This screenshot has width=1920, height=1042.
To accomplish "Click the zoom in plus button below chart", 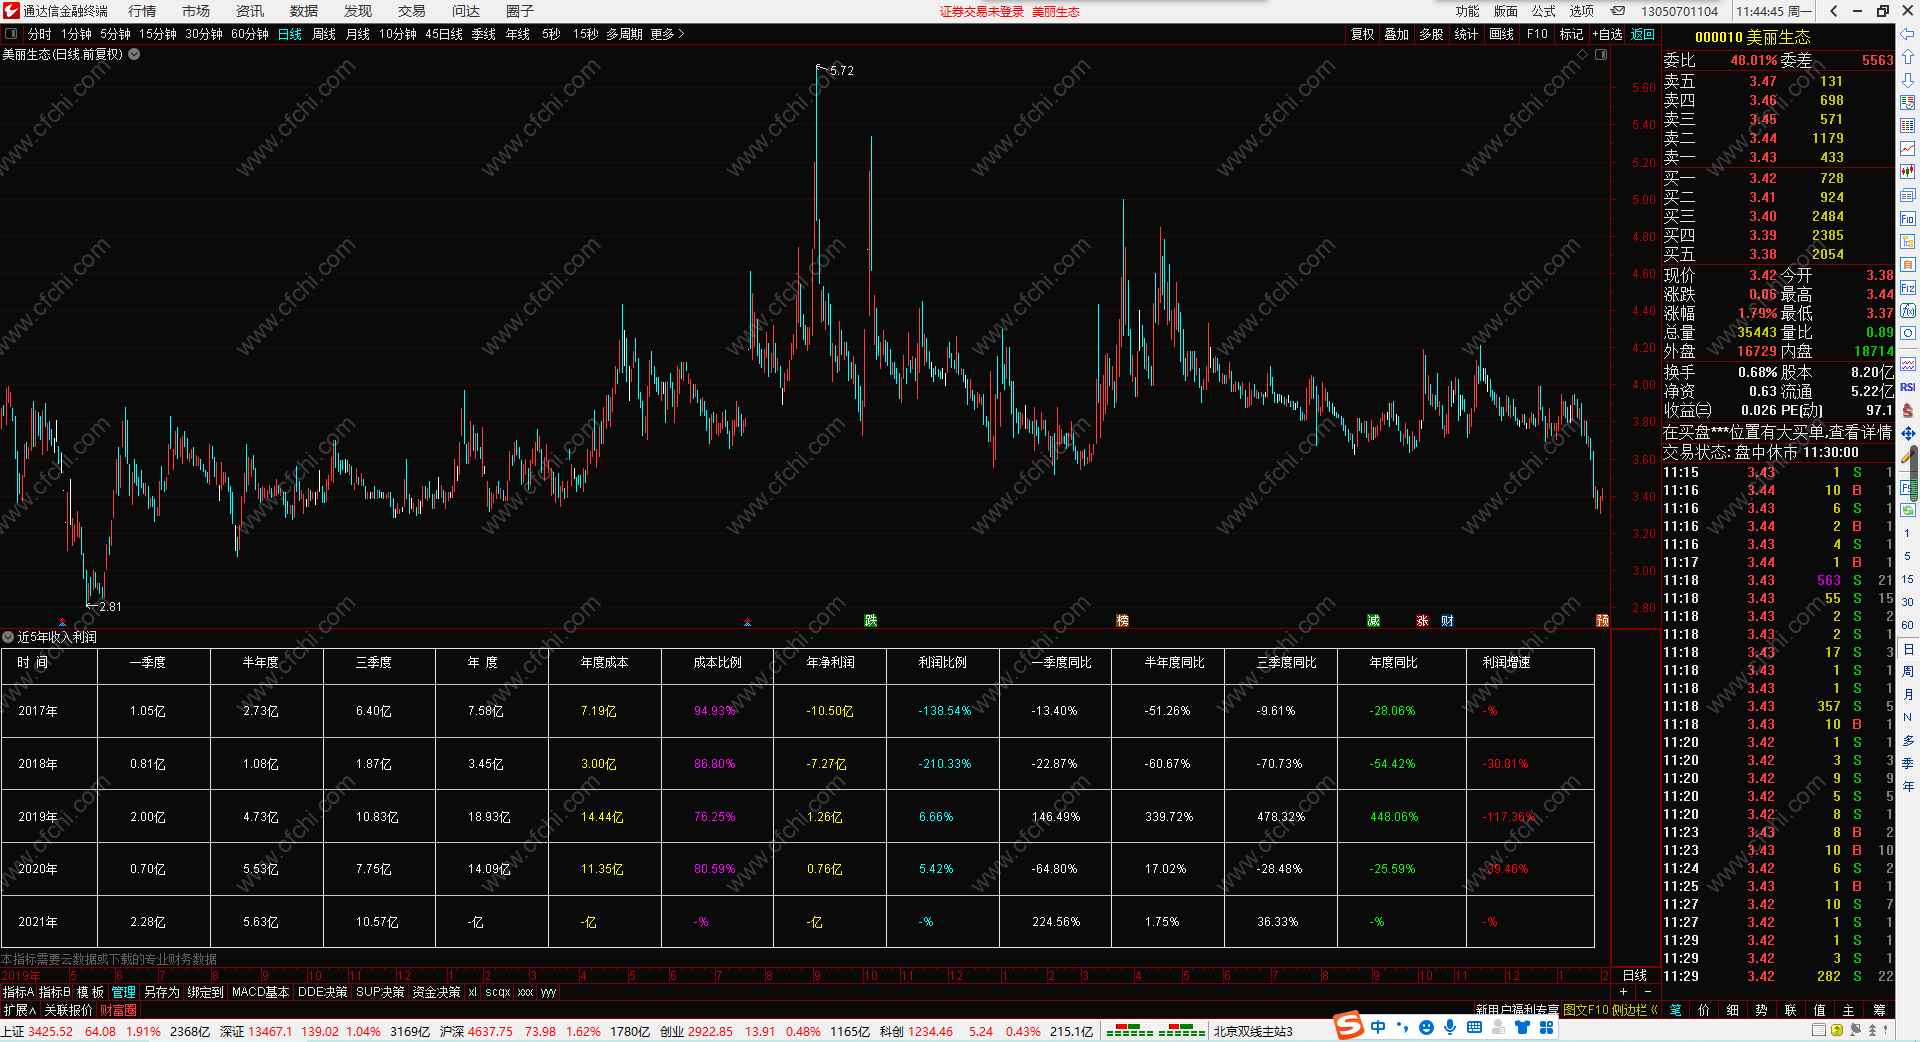I will tap(1623, 992).
